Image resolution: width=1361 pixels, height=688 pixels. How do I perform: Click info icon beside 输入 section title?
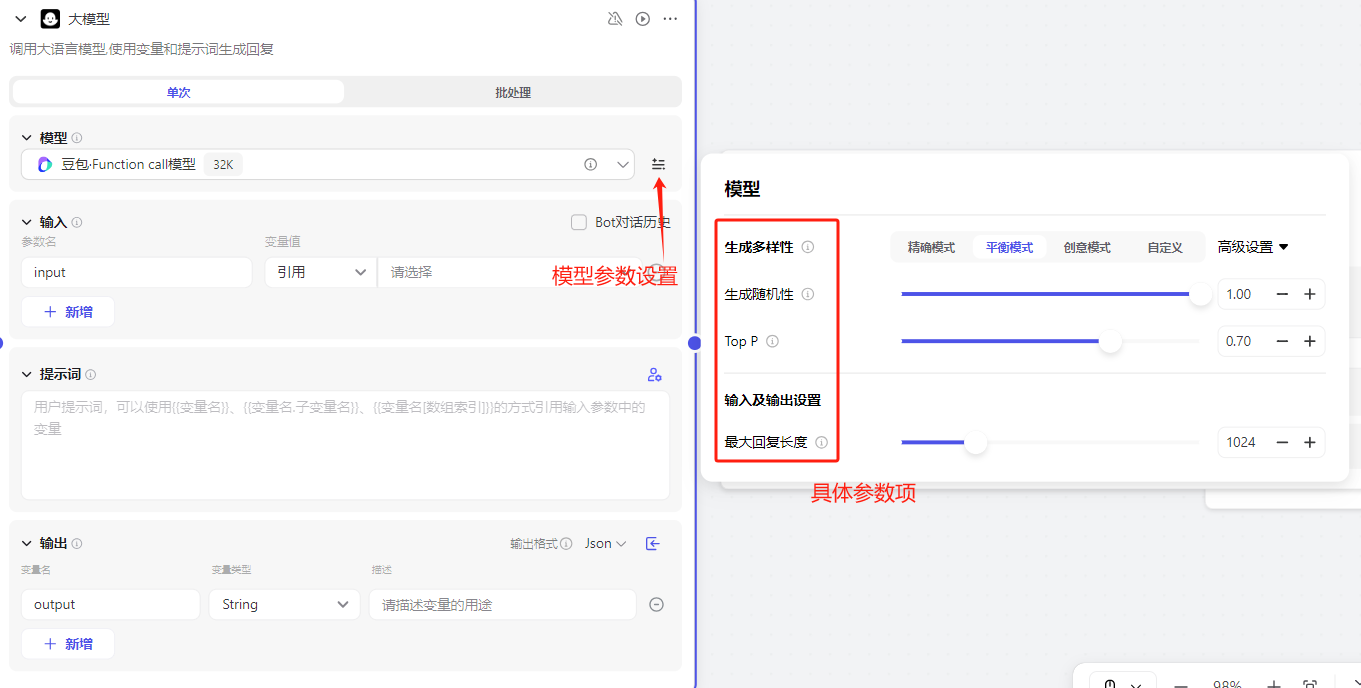[77, 222]
